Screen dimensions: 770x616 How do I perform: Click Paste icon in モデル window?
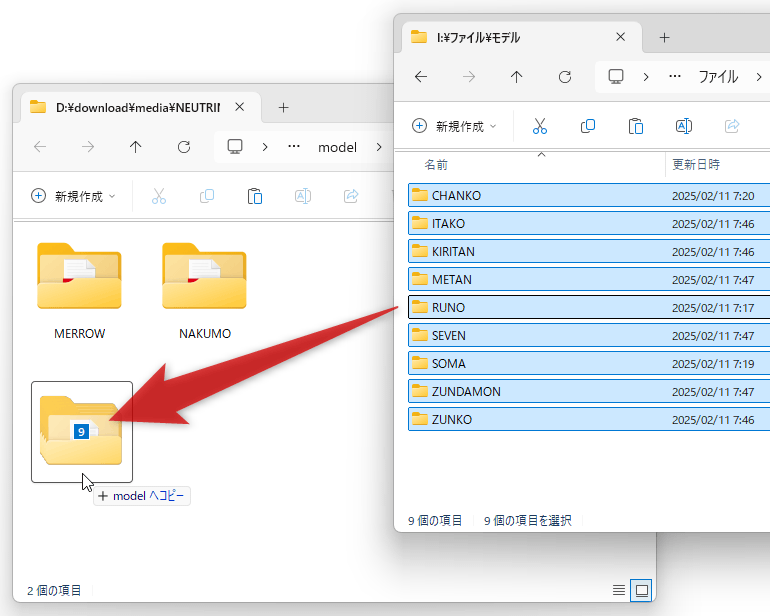pyautogui.click(x=636, y=126)
